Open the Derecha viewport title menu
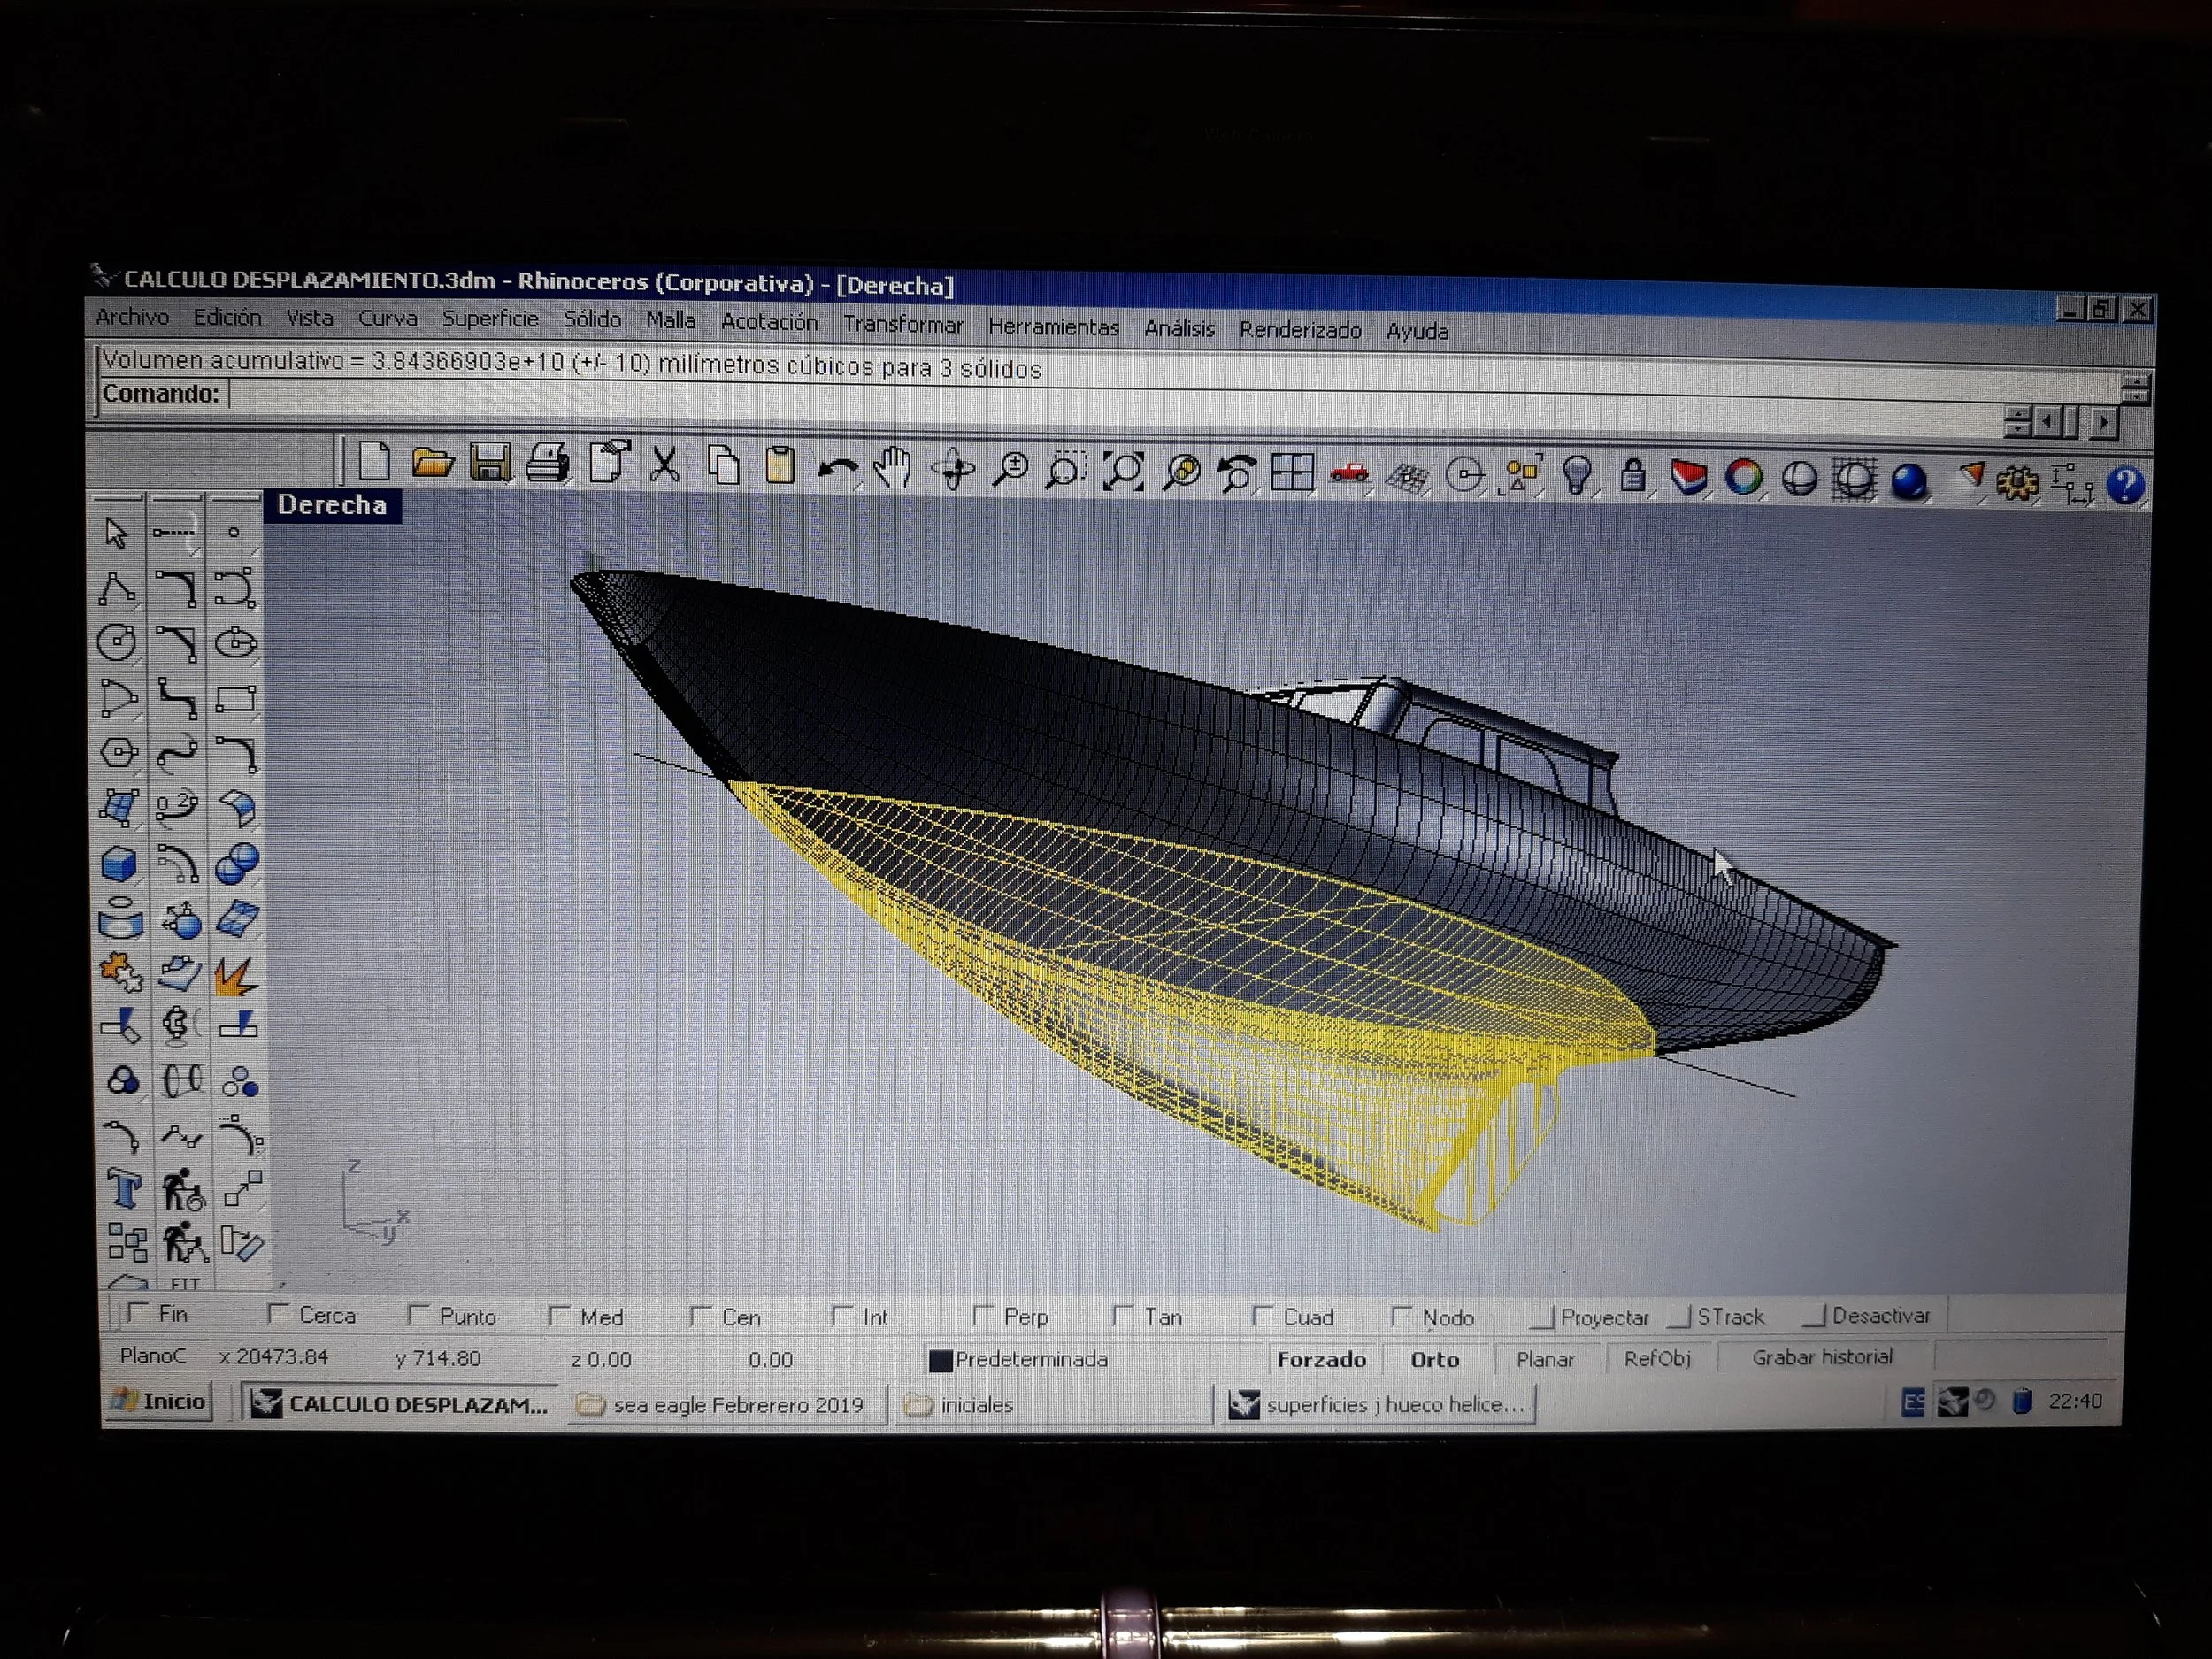Image resolution: width=2212 pixels, height=1659 pixels. click(332, 505)
